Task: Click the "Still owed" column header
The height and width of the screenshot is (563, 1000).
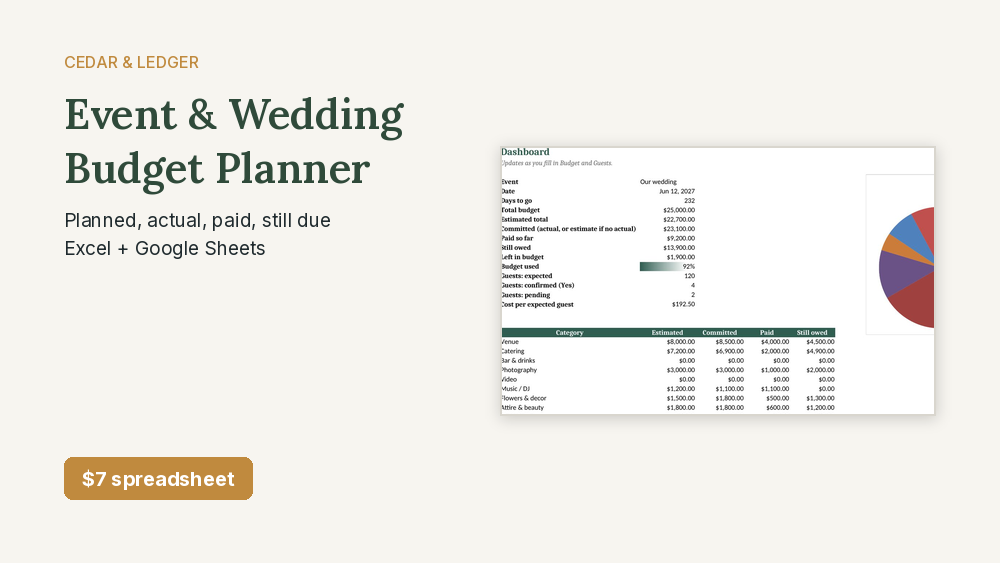Action: [x=812, y=333]
